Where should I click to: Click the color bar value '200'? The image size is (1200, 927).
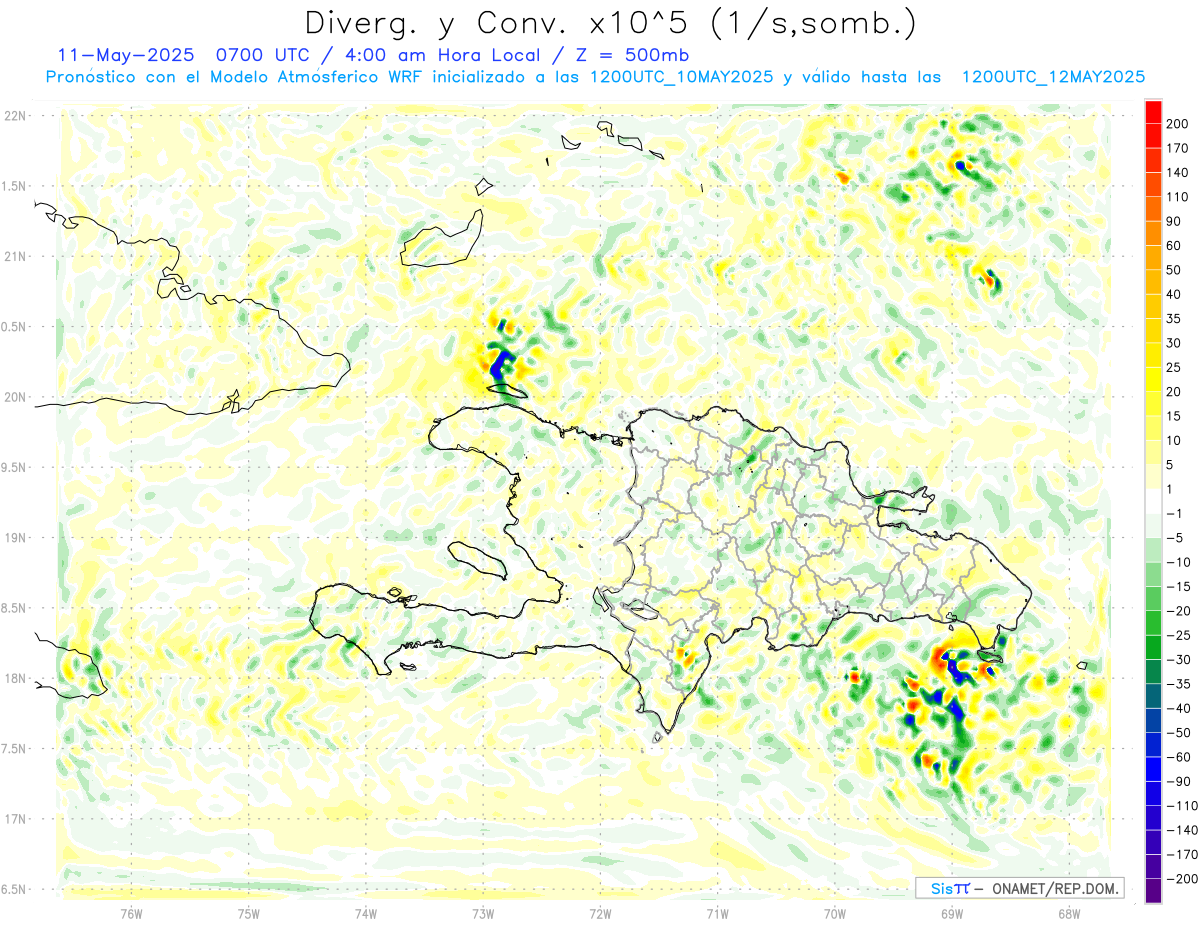coord(1178,123)
